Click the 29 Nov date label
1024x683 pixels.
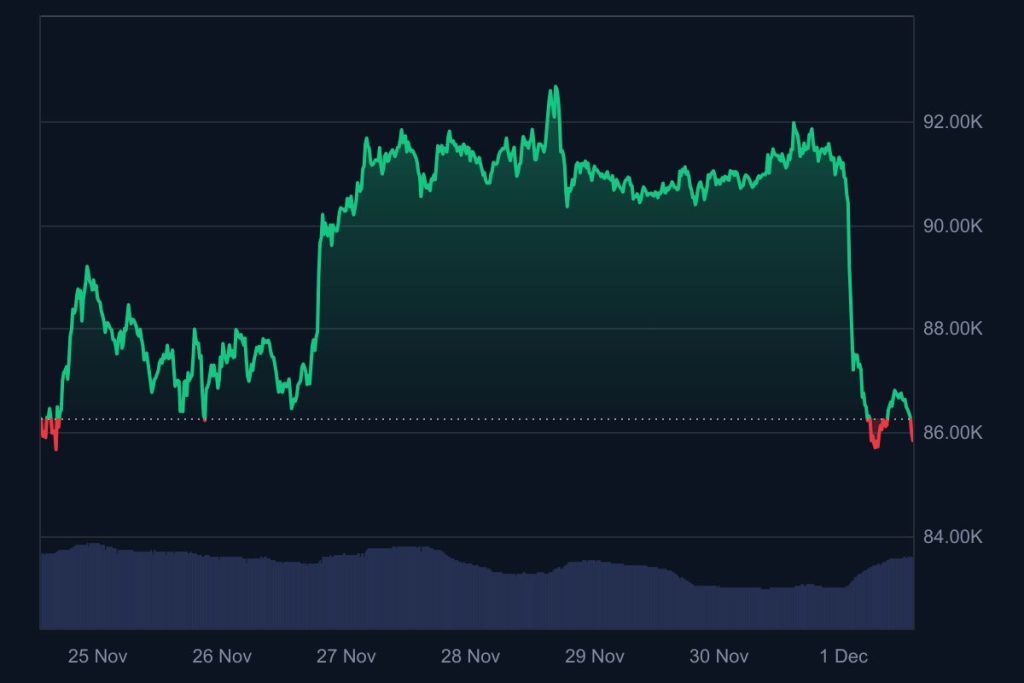(594, 656)
